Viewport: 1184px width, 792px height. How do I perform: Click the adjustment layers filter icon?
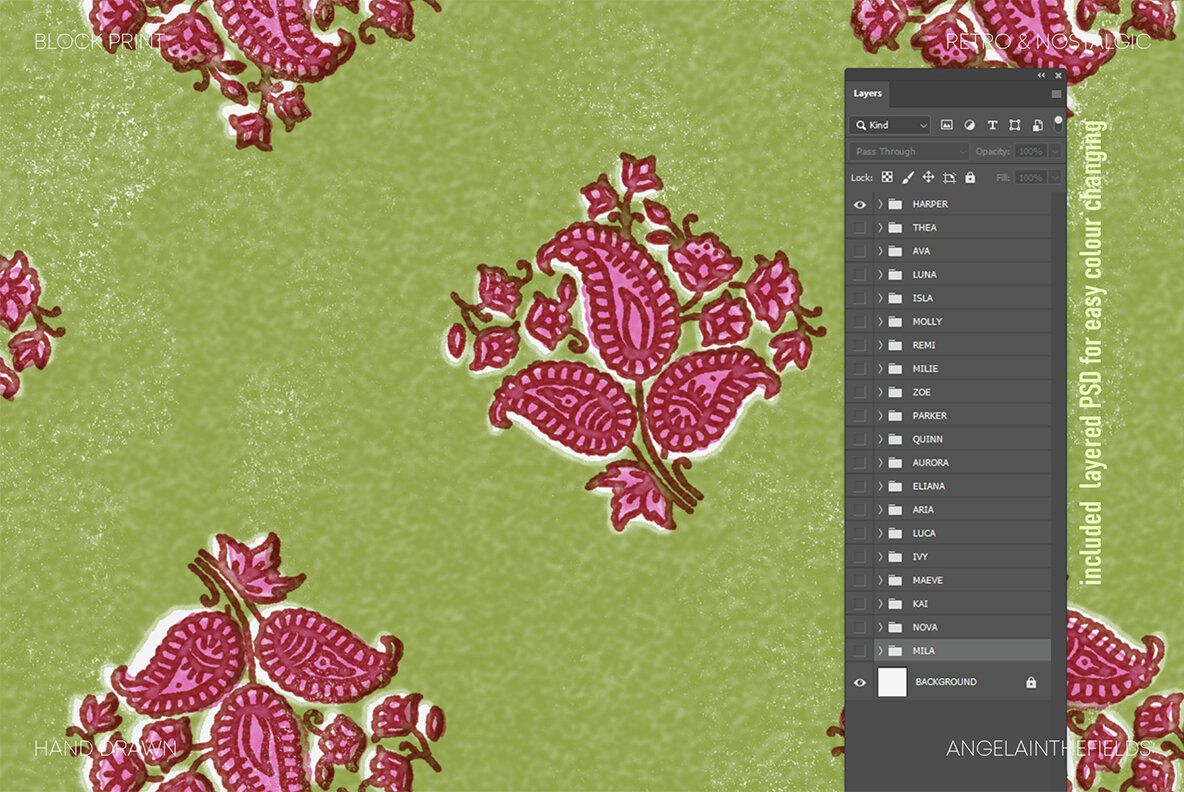coord(970,125)
